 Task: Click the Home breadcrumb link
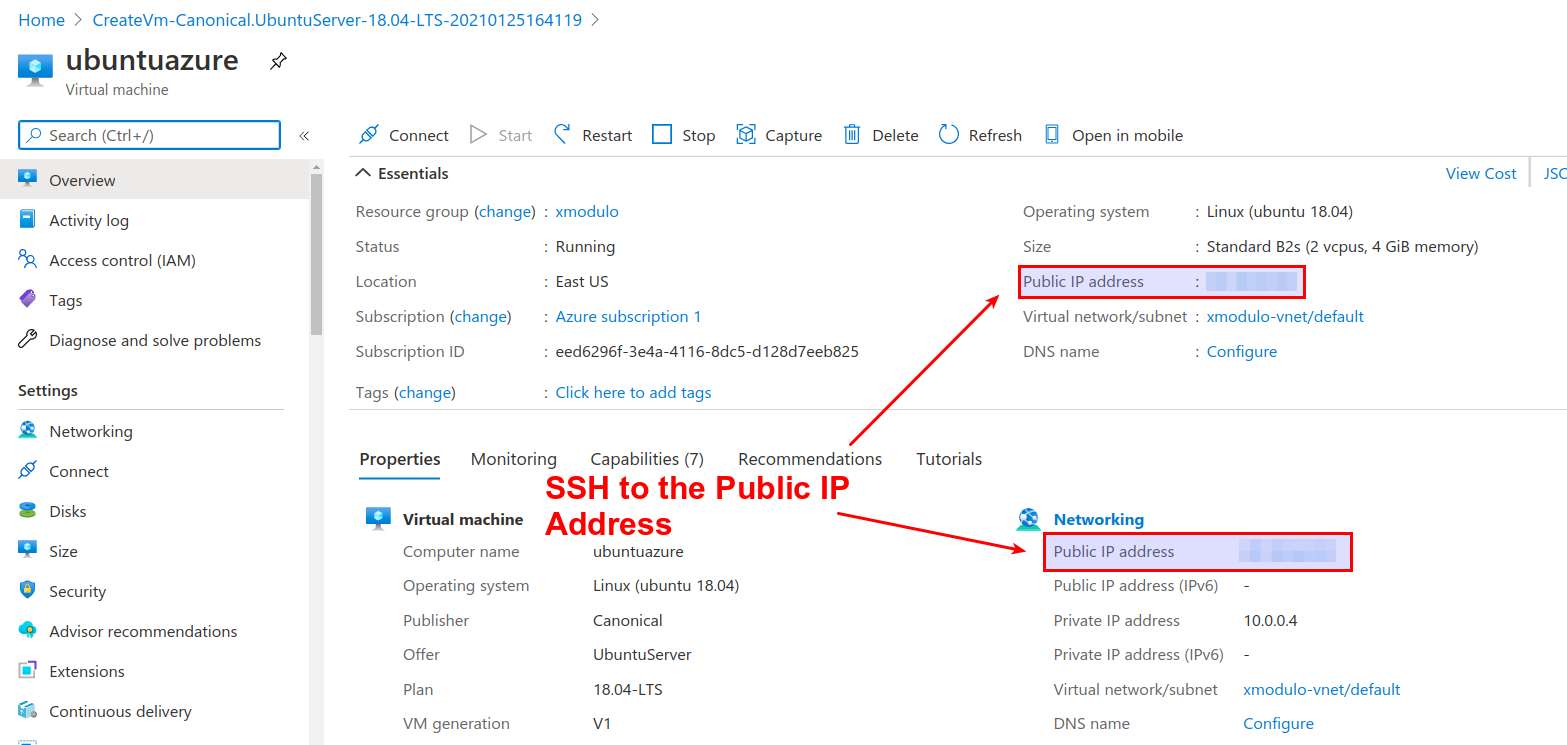(x=41, y=20)
